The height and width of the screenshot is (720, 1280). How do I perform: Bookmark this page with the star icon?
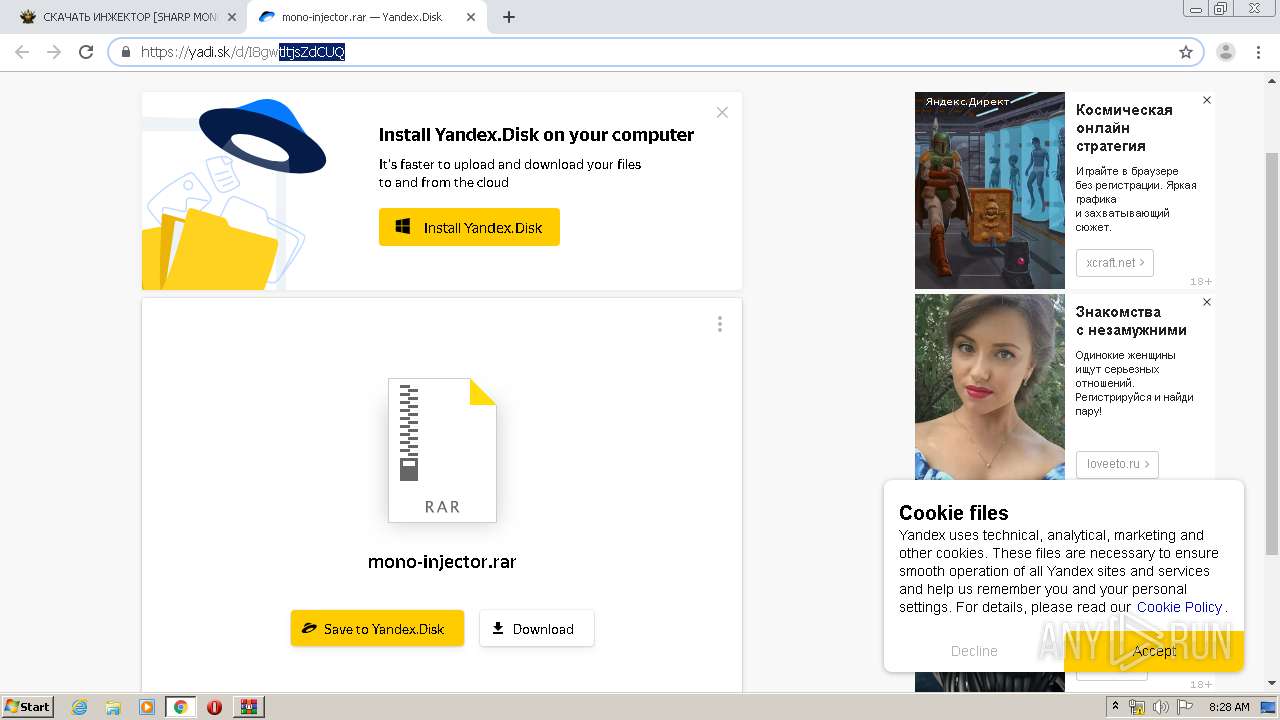[x=1186, y=52]
